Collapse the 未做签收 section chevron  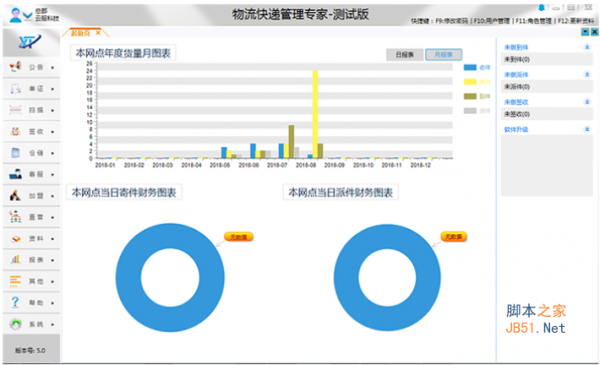click(x=587, y=102)
